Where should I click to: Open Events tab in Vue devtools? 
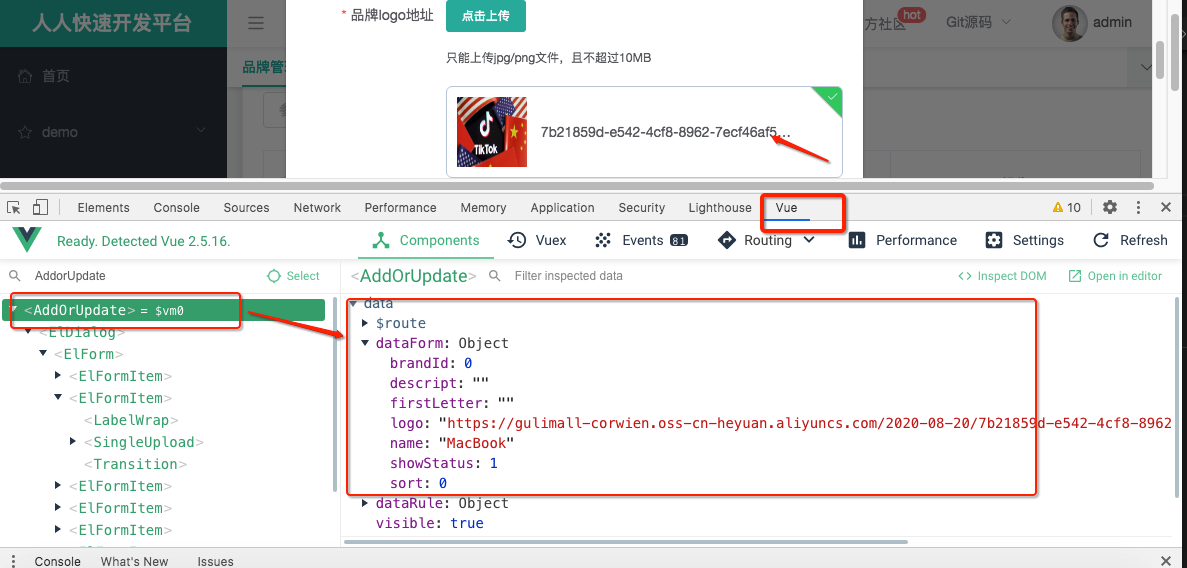[x=641, y=240]
